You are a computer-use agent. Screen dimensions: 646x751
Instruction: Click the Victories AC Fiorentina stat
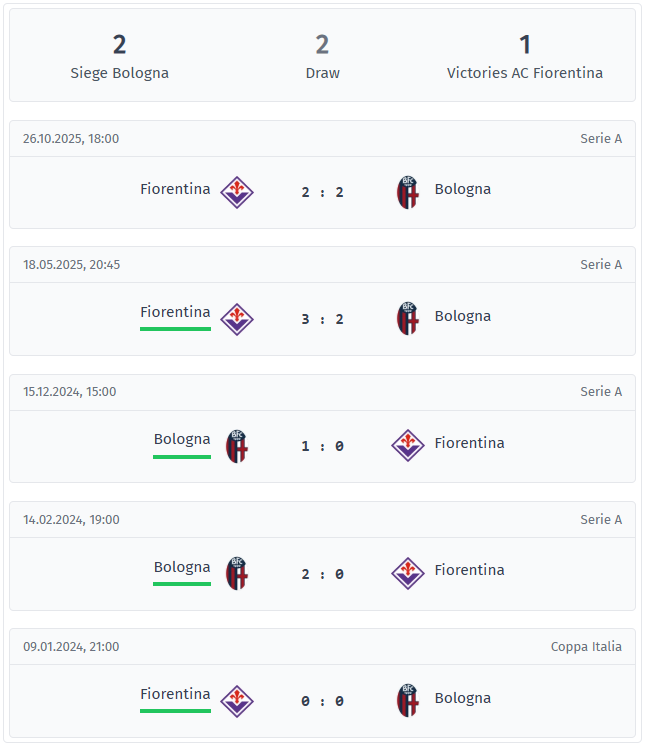point(525,57)
